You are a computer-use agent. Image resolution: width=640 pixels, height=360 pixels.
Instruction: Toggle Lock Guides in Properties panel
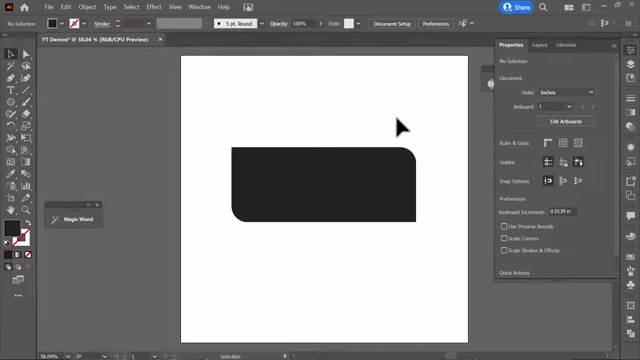coord(563,162)
